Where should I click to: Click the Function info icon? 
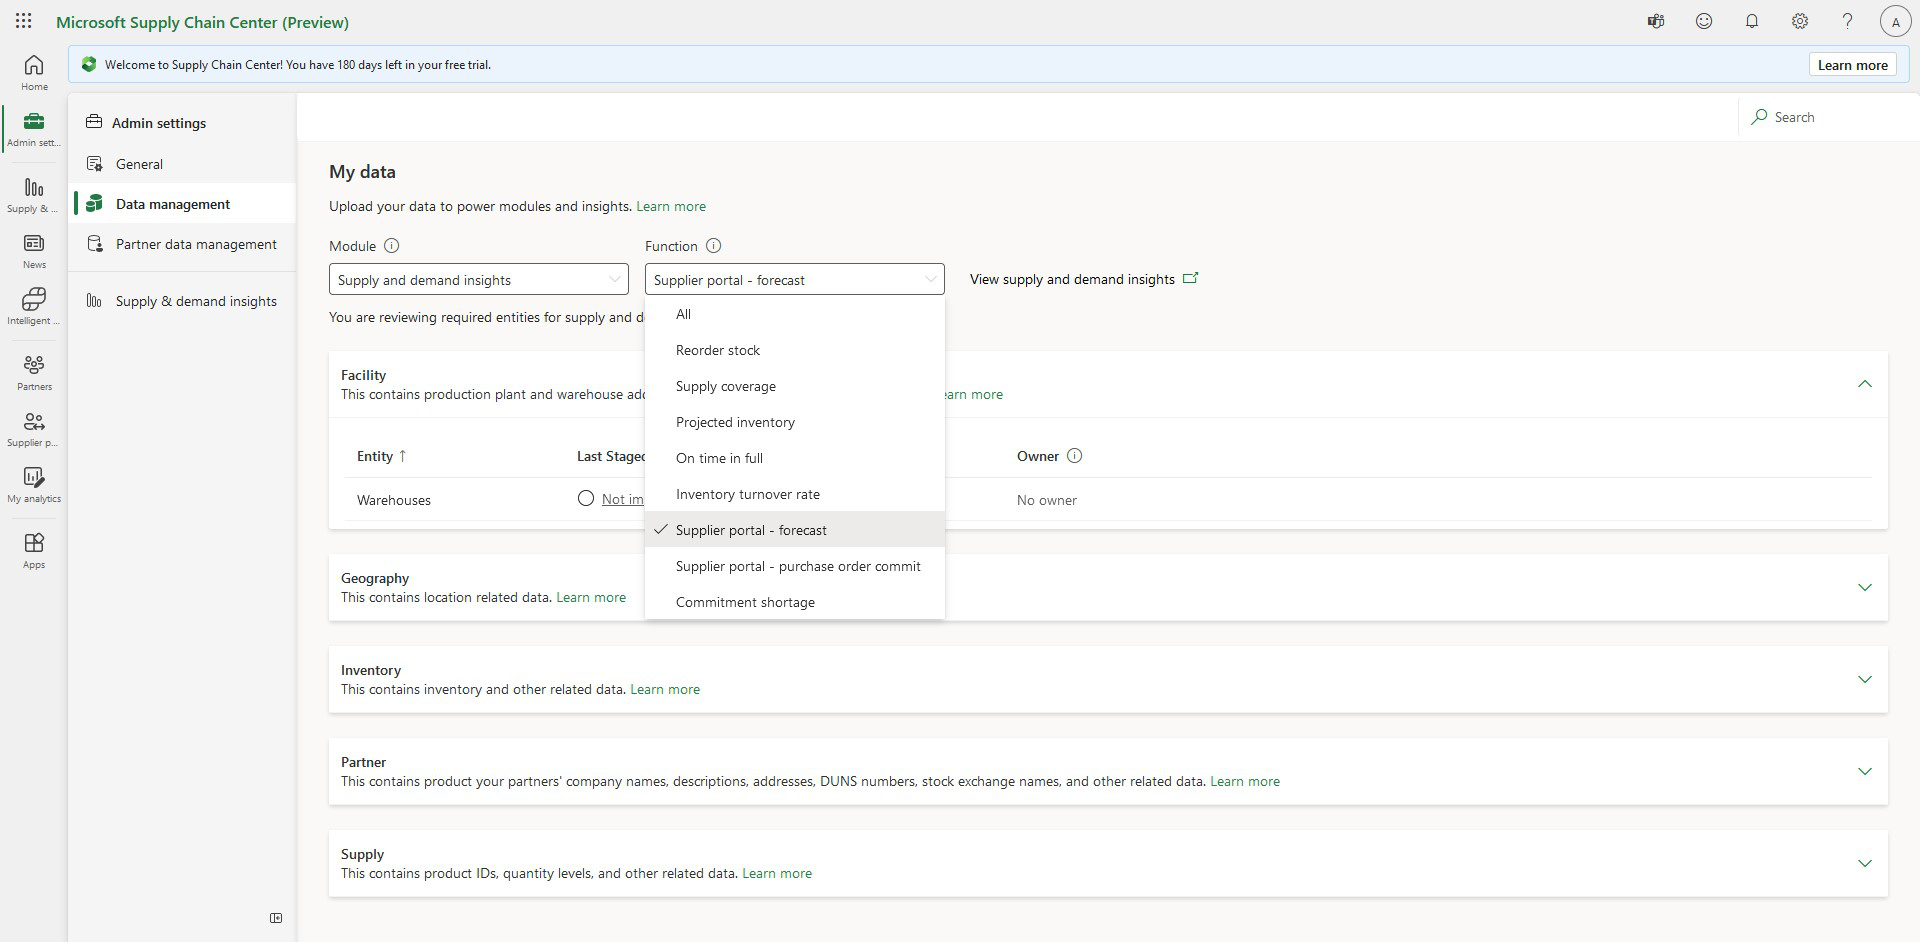coord(713,246)
